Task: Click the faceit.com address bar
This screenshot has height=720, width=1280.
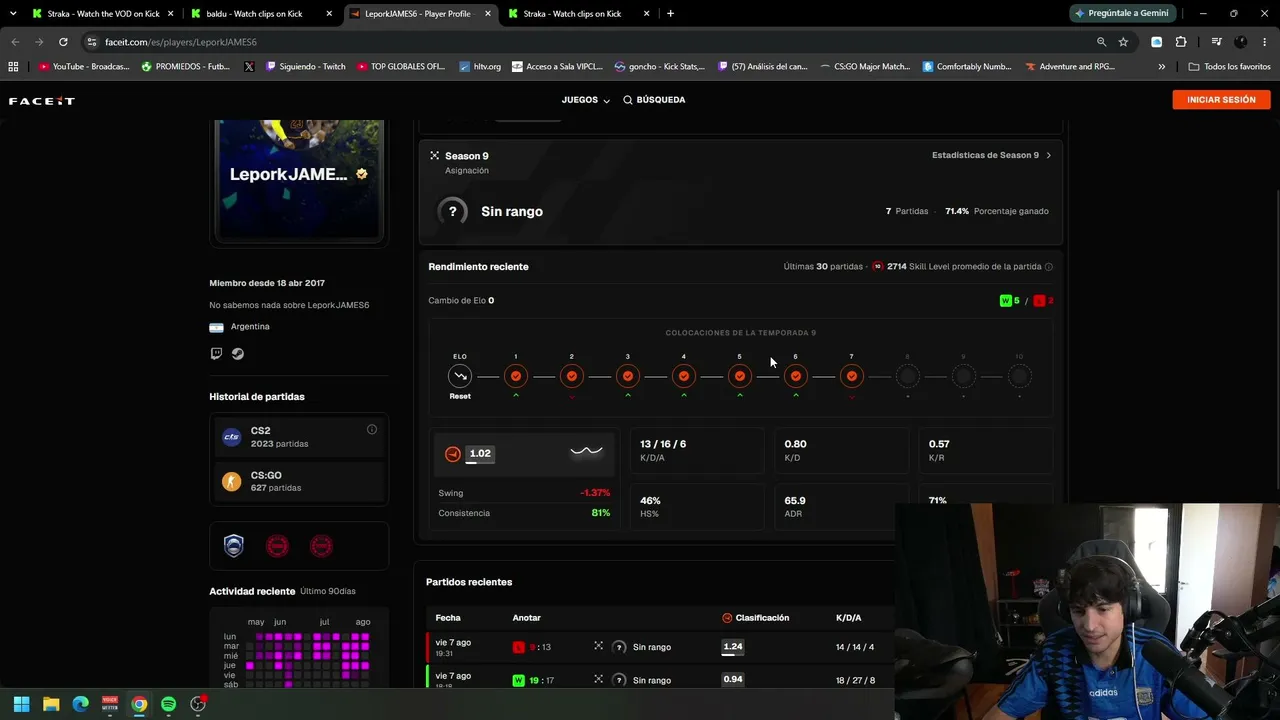Action: click(590, 42)
